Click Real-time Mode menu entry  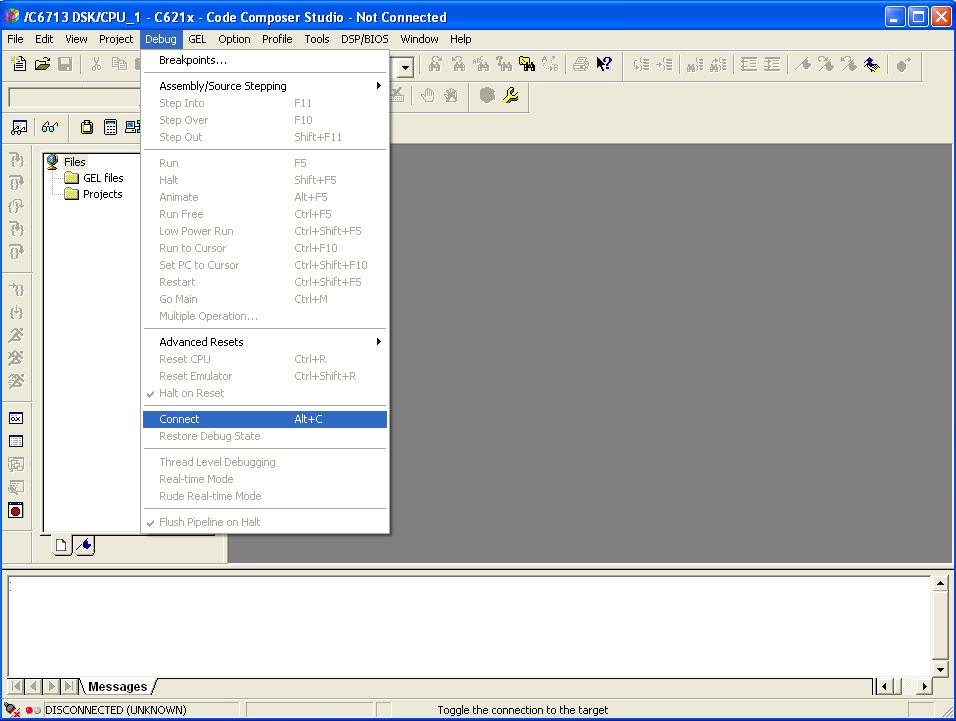(265, 479)
